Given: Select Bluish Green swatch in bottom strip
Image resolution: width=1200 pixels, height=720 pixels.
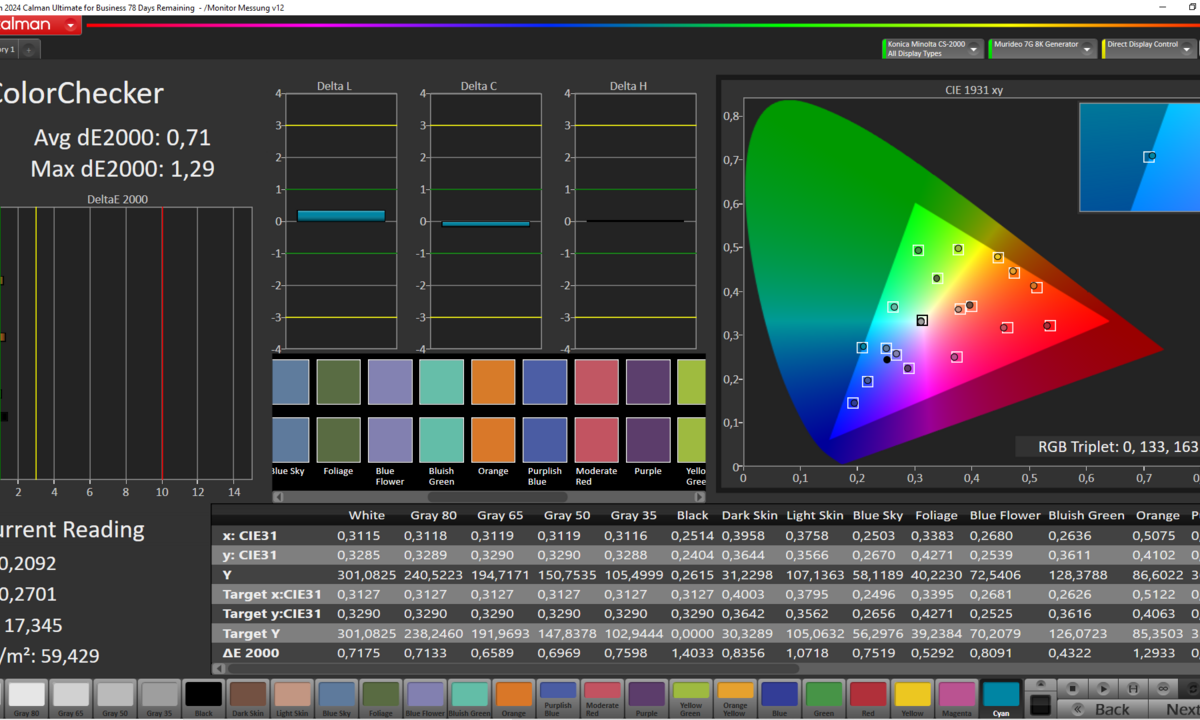Looking at the screenshot, I should [x=469, y=699].
